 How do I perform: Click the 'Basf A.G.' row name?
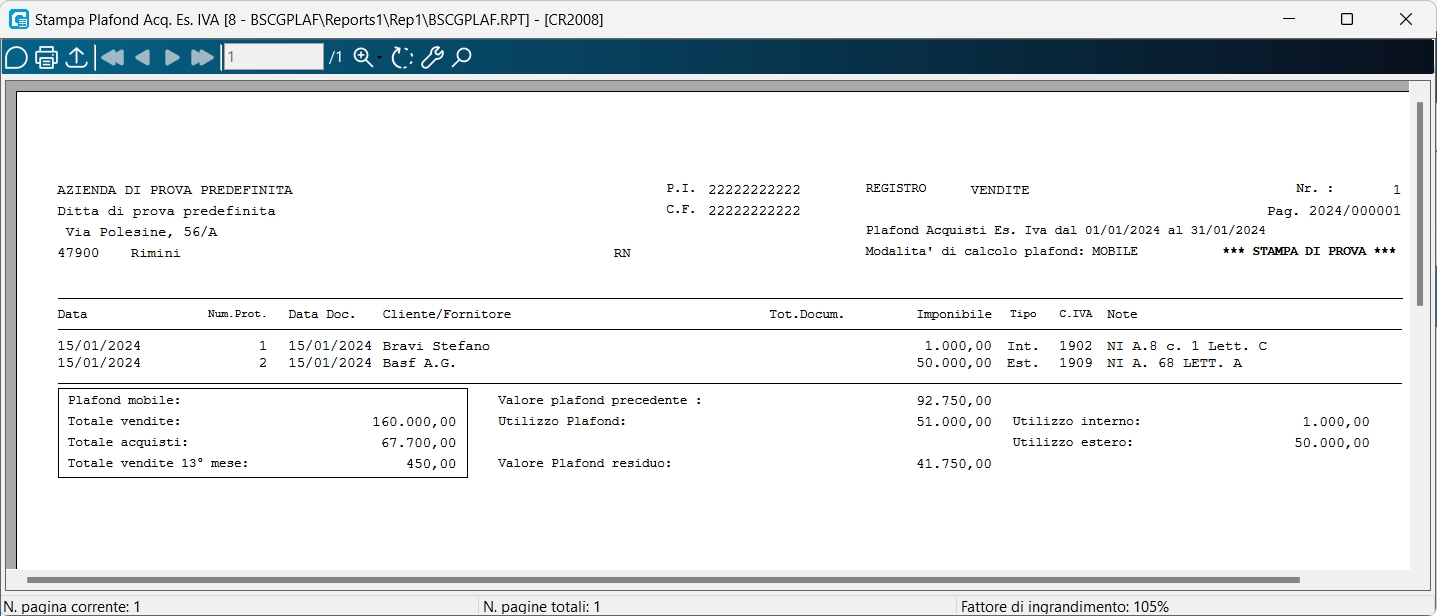point(419,363)
